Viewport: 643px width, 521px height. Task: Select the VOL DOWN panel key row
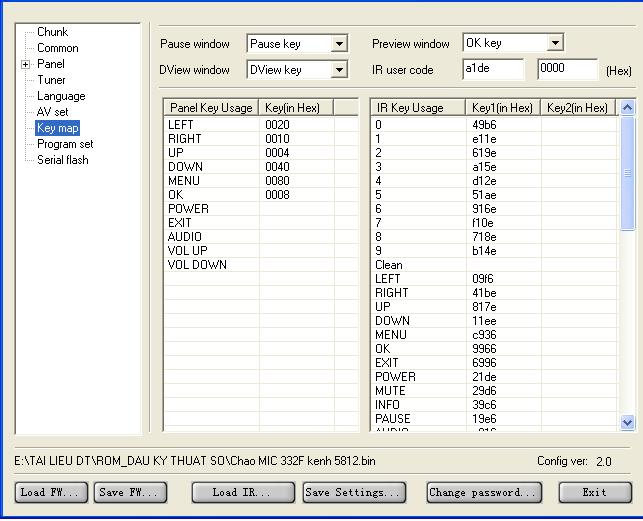click(x=261, y=265)
